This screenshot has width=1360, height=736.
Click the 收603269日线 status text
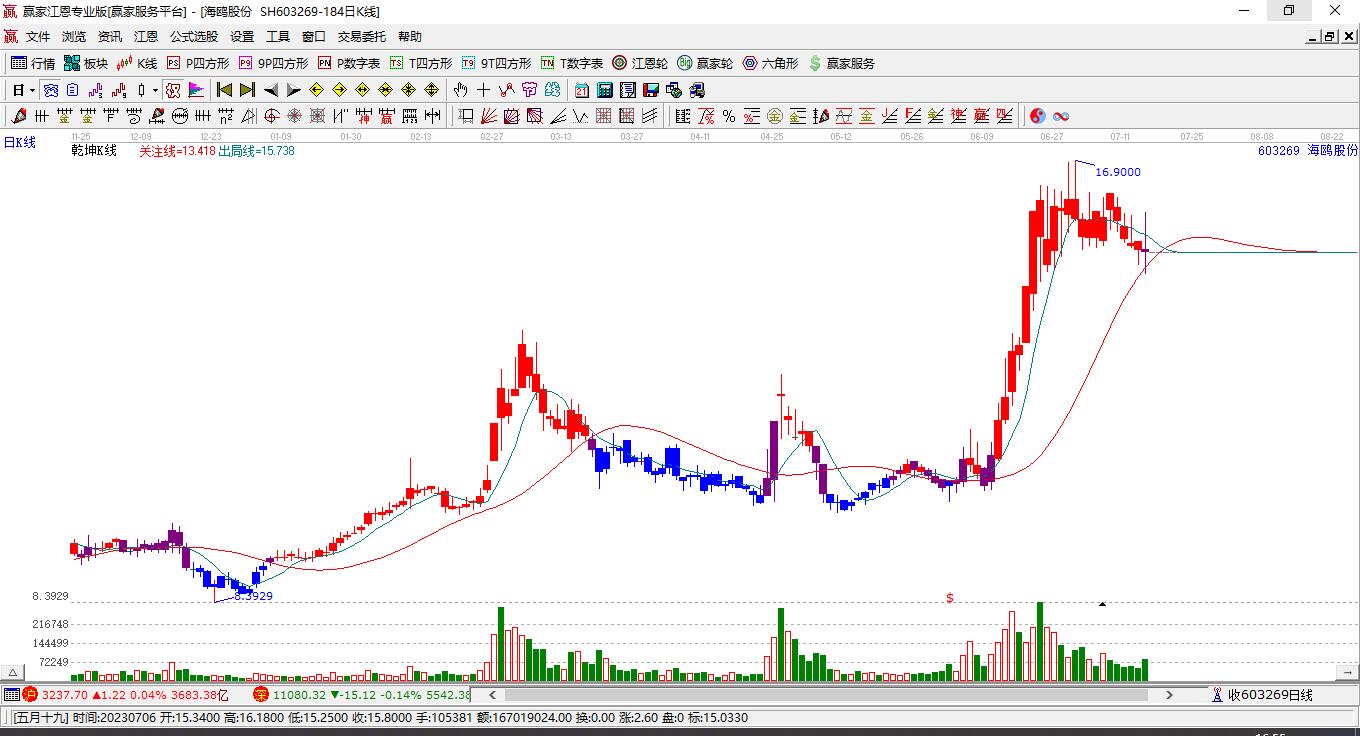click(1270, 694)
